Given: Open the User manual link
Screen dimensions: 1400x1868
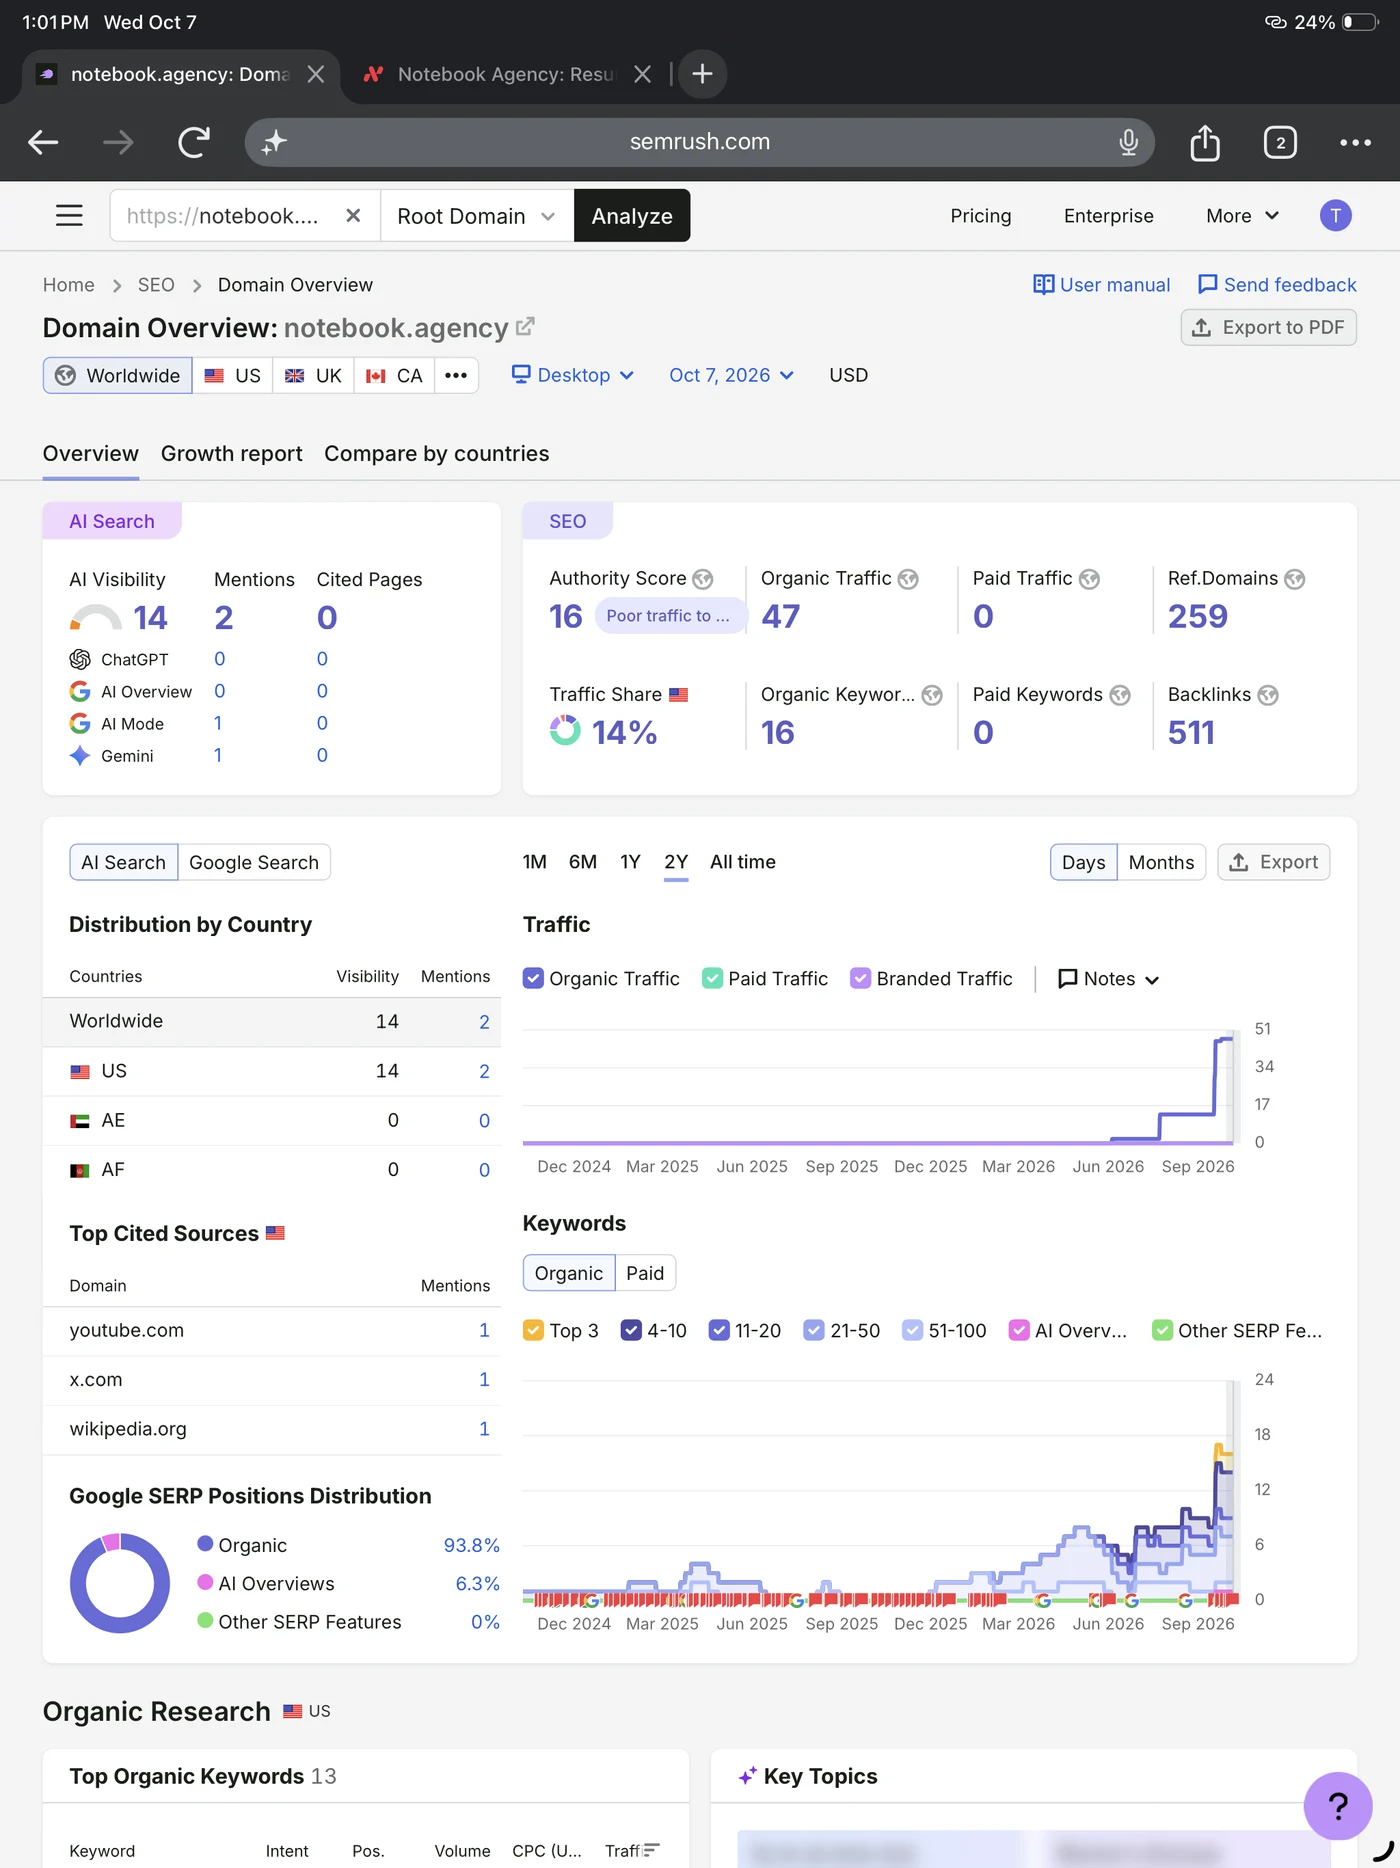Looking at the screenshot, I should pyautogui.click(x=1101, y=285).
